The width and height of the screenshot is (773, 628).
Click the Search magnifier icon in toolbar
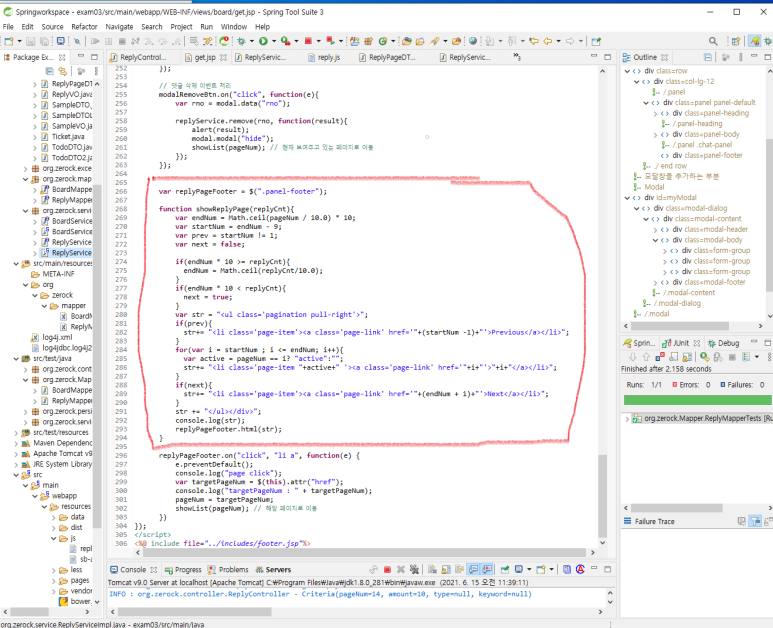coord(713,41)
